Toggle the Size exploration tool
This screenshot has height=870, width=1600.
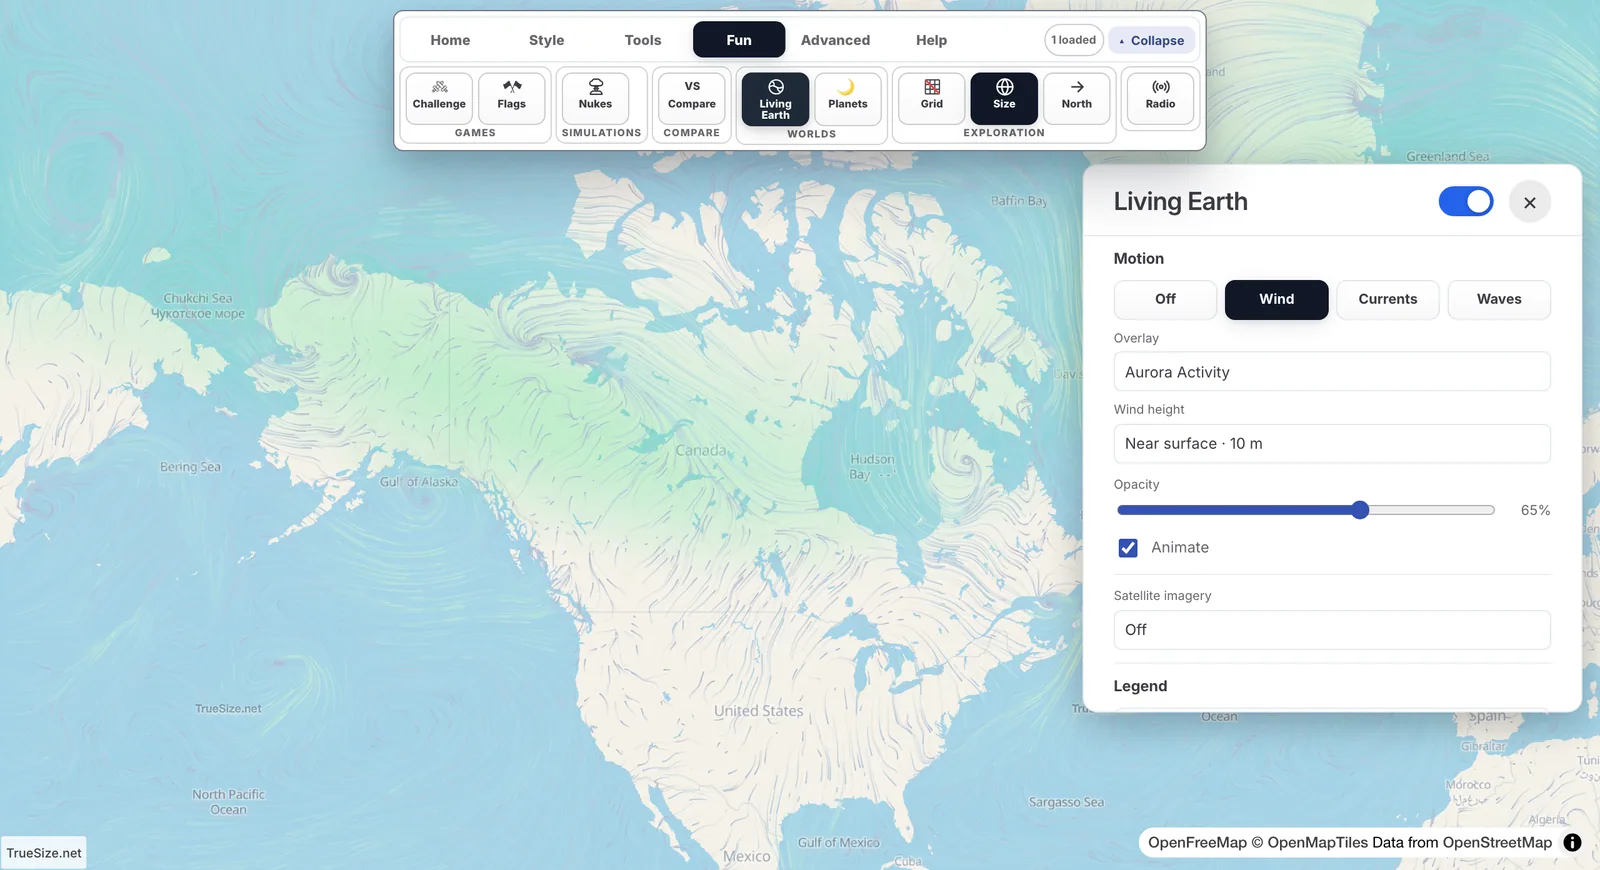pyautogui.click(x=1004, y=97)
